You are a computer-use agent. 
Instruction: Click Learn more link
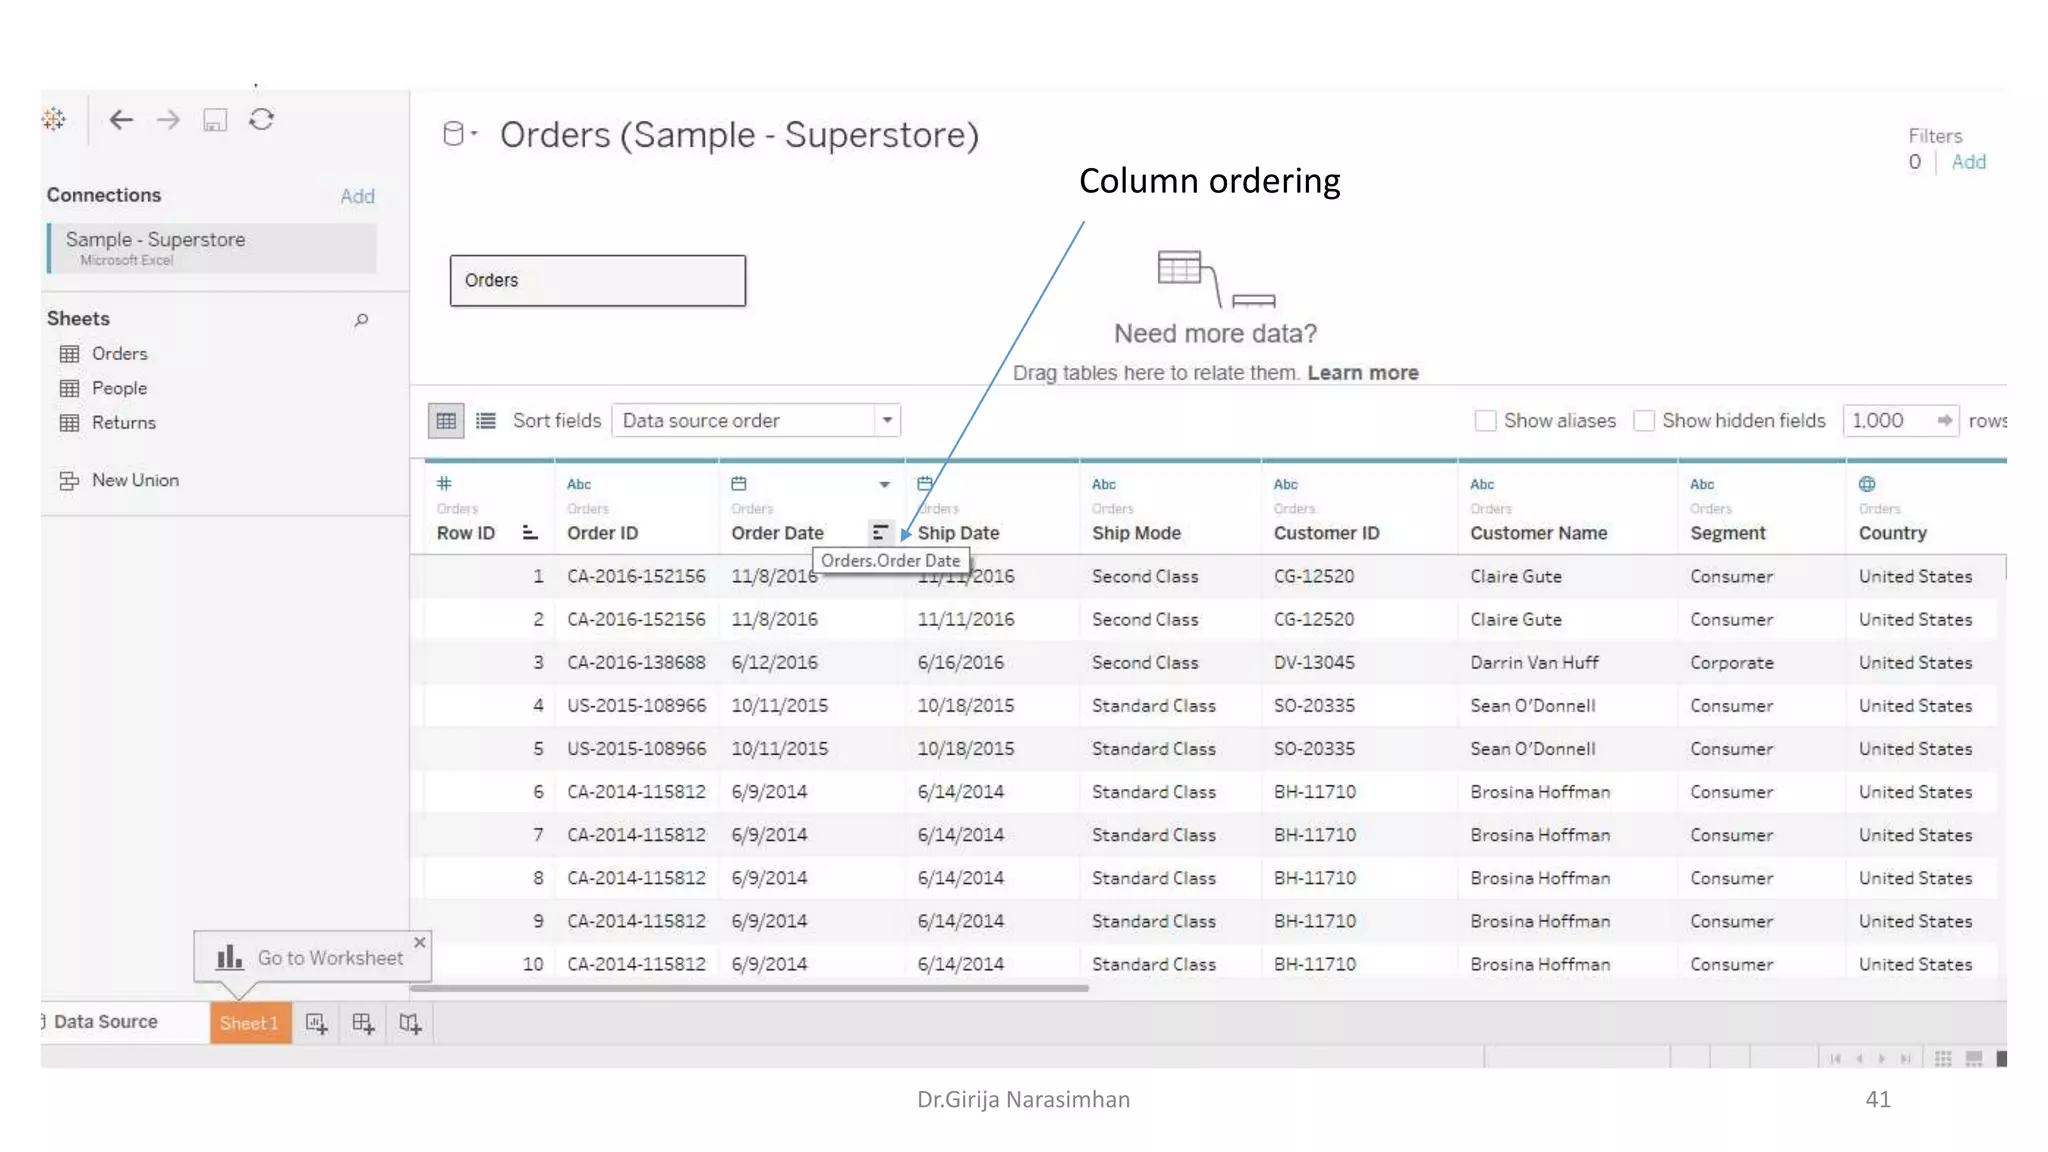pos(1363,373)
